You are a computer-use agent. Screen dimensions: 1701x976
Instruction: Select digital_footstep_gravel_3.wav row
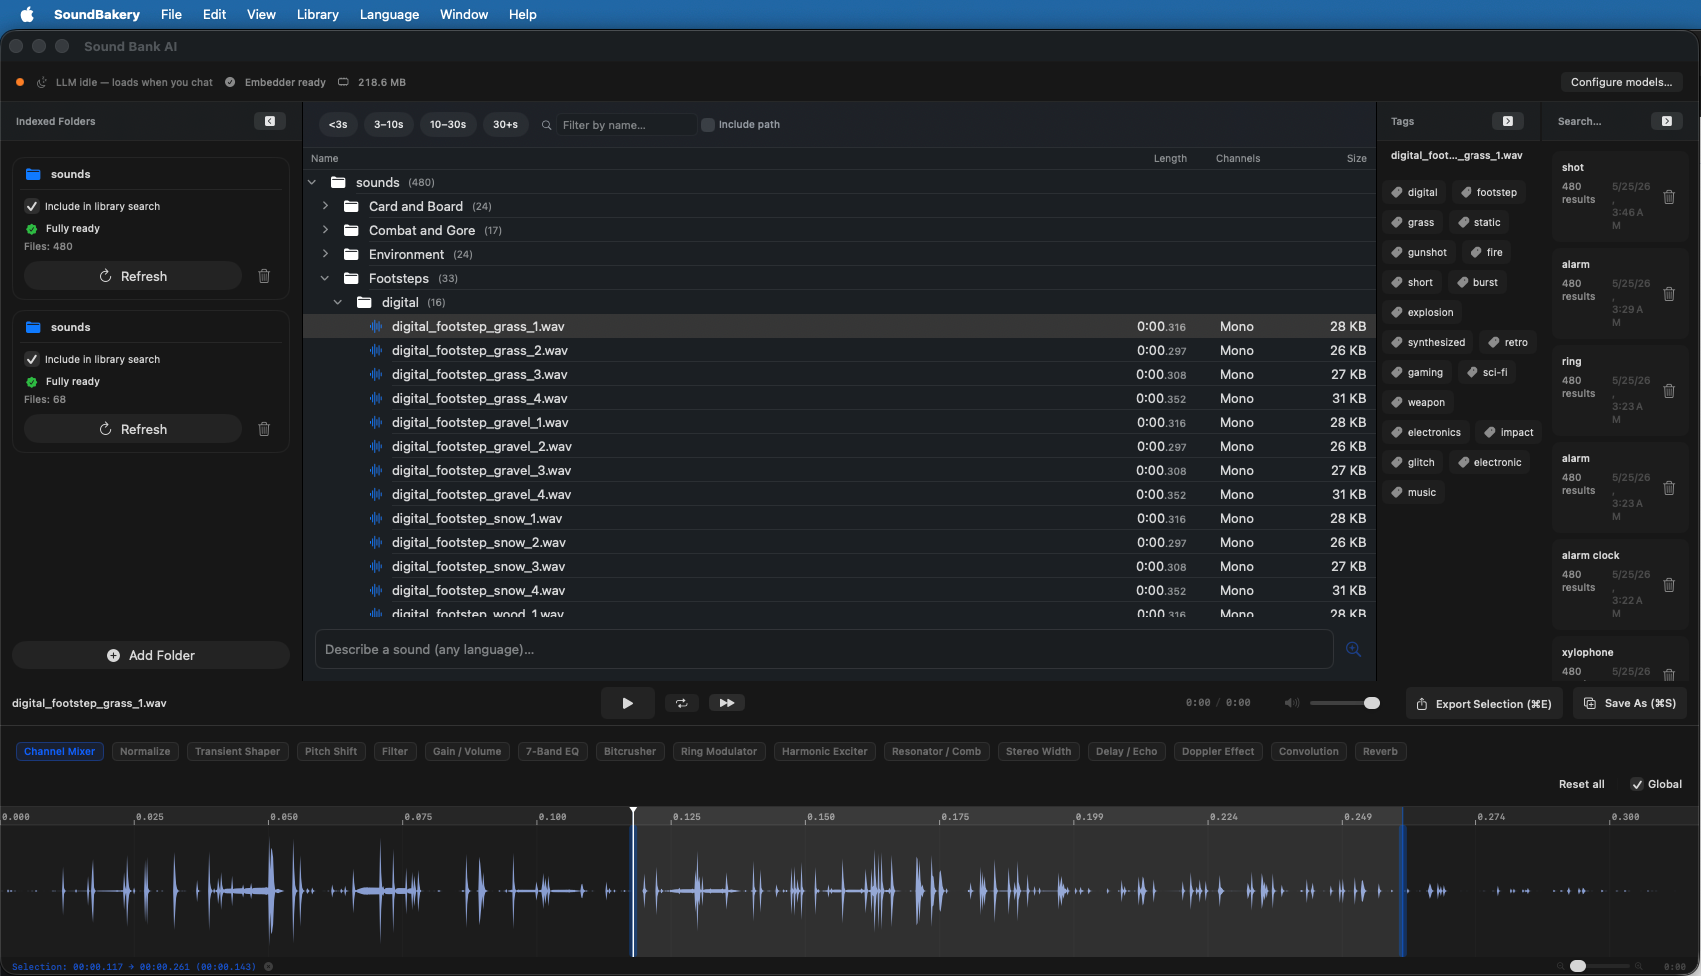[x=839, y=470]
